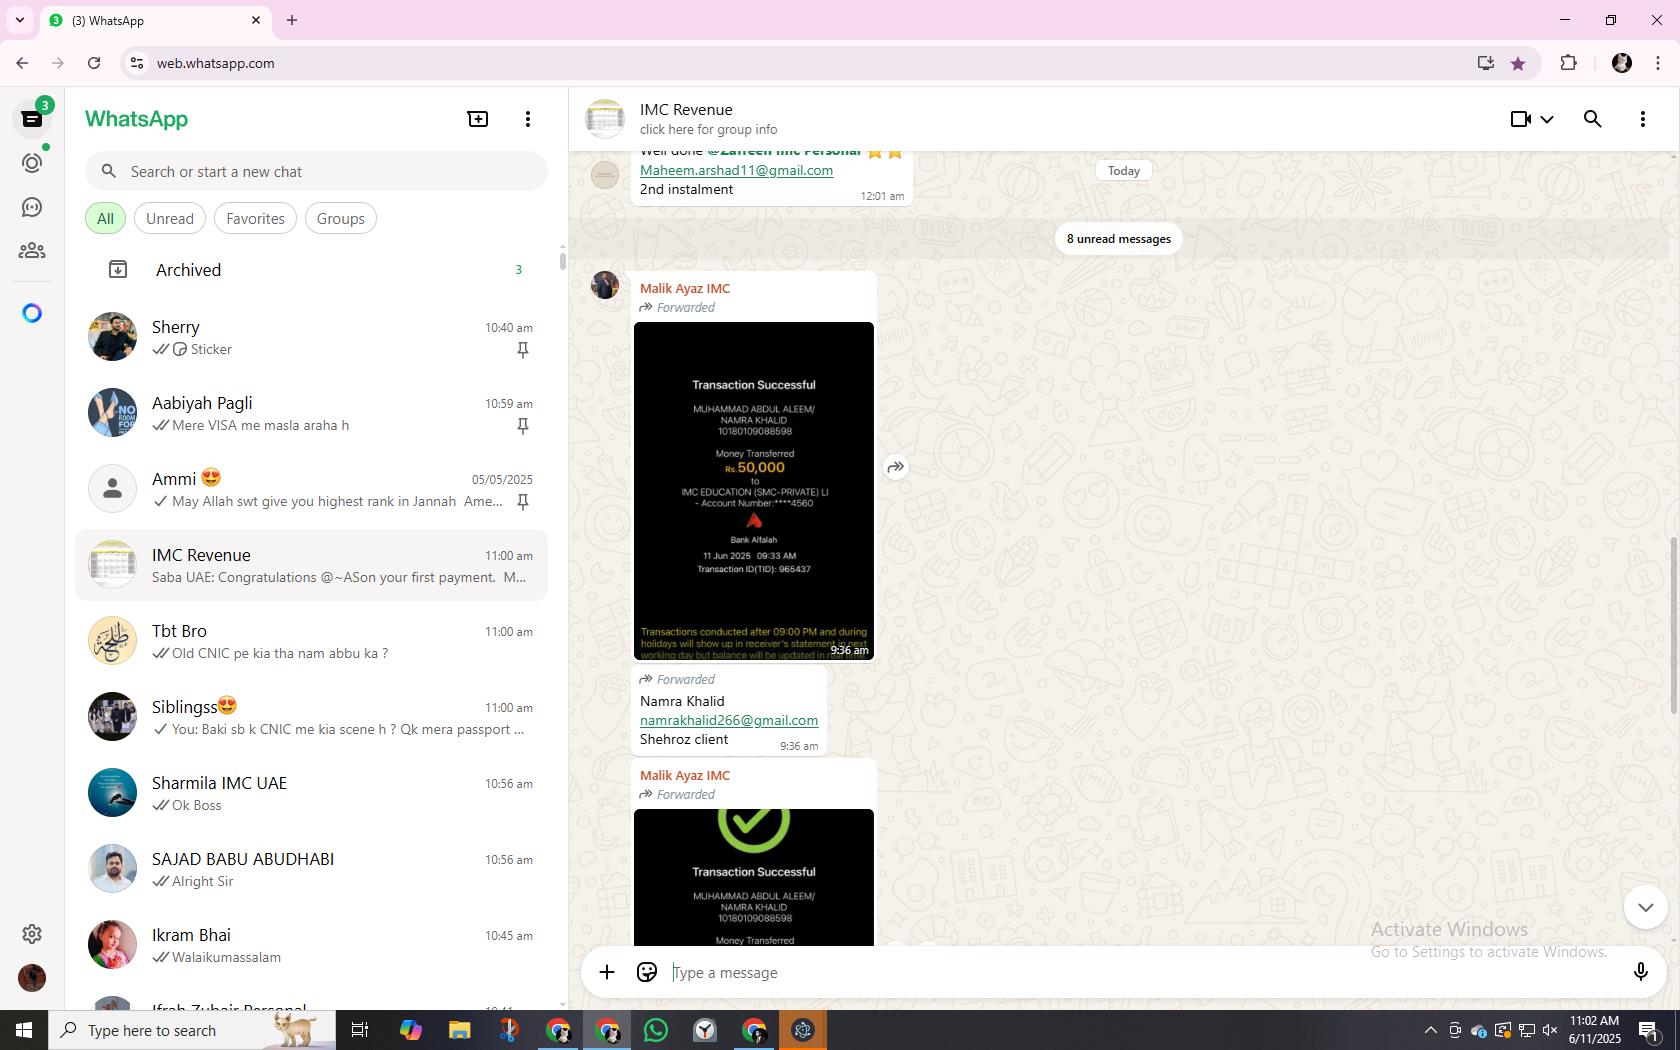This screenshot has height=1050, width=1680.
Task: Jump to latest messages arrow button
Action: (1645, 907)
